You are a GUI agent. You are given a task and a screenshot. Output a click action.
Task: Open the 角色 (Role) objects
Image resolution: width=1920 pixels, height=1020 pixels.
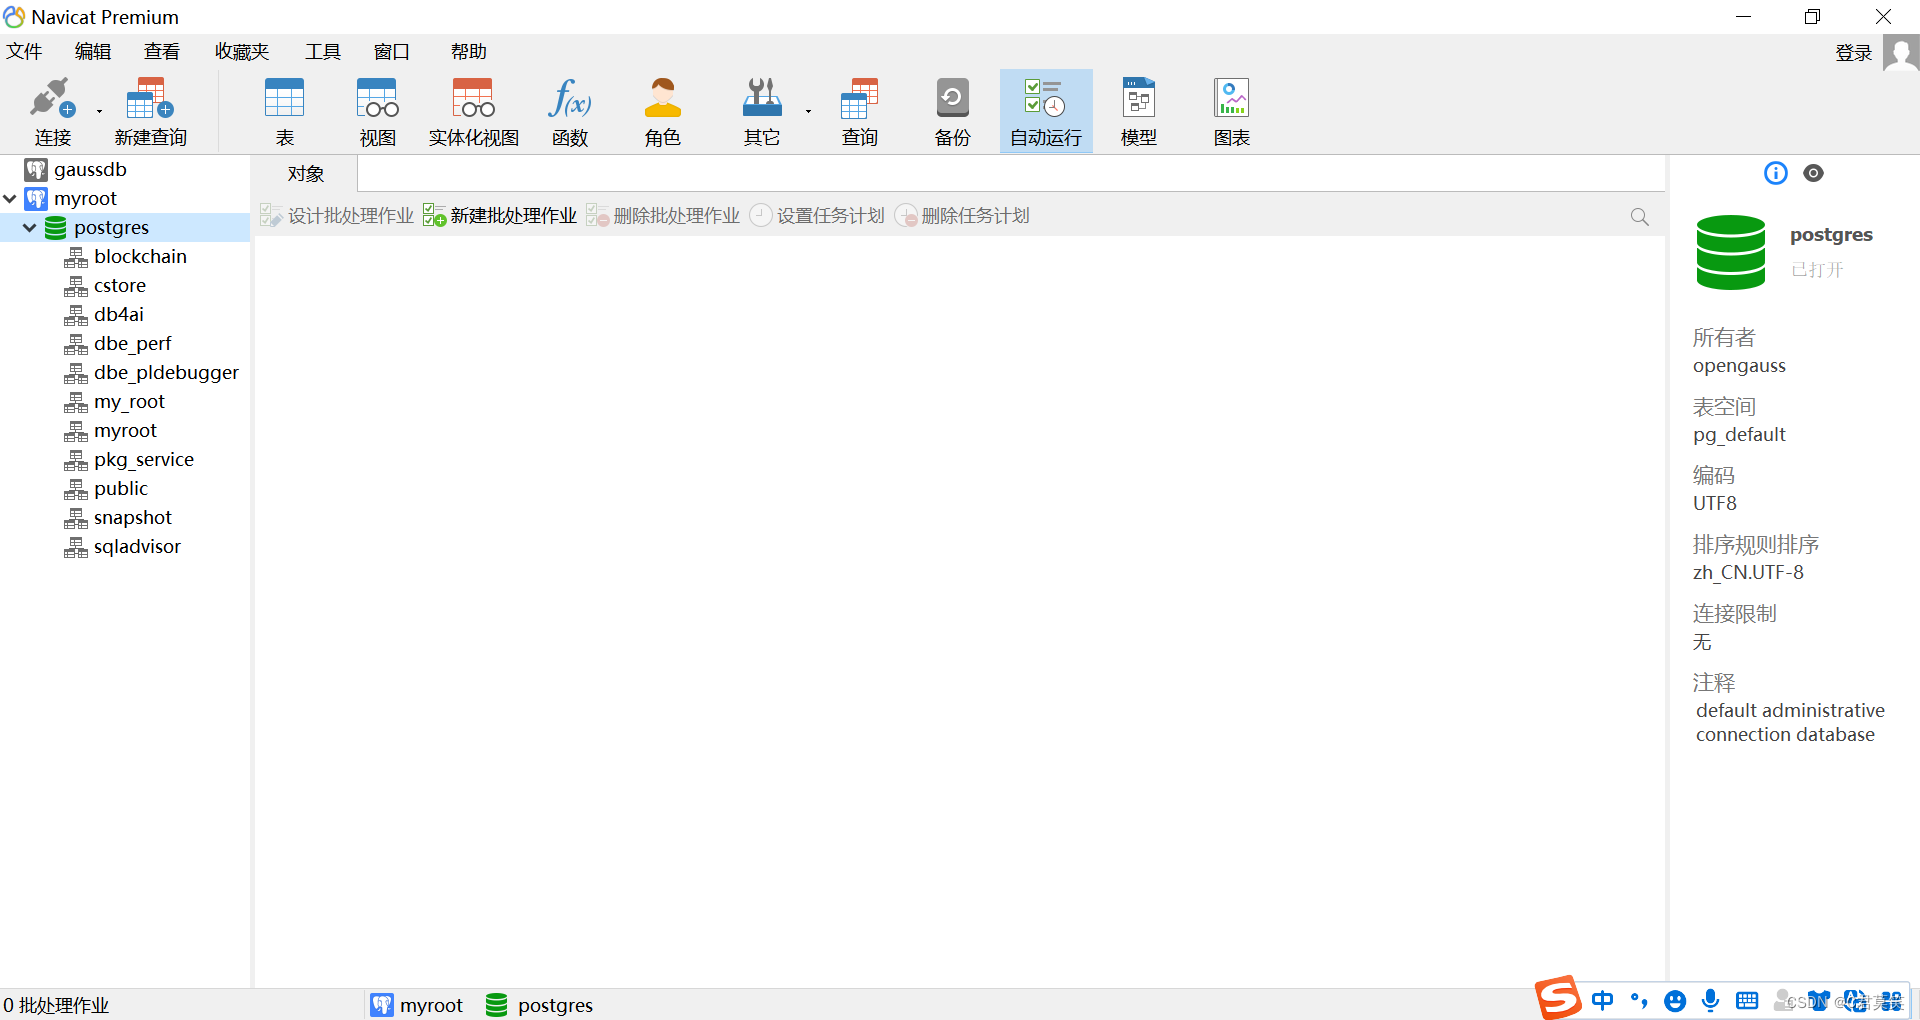pyautogui.click(x=662, y=111)
